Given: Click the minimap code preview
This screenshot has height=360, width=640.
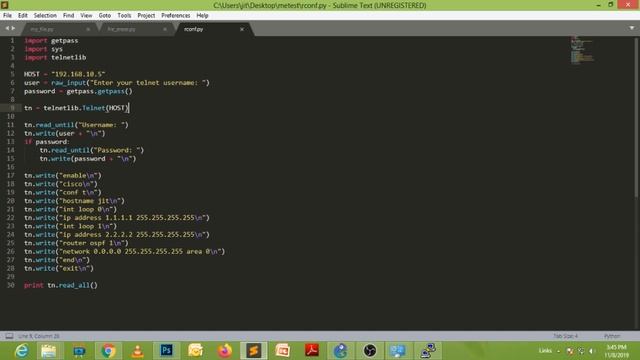Looking at the screenshot, I should click(582, 50).
